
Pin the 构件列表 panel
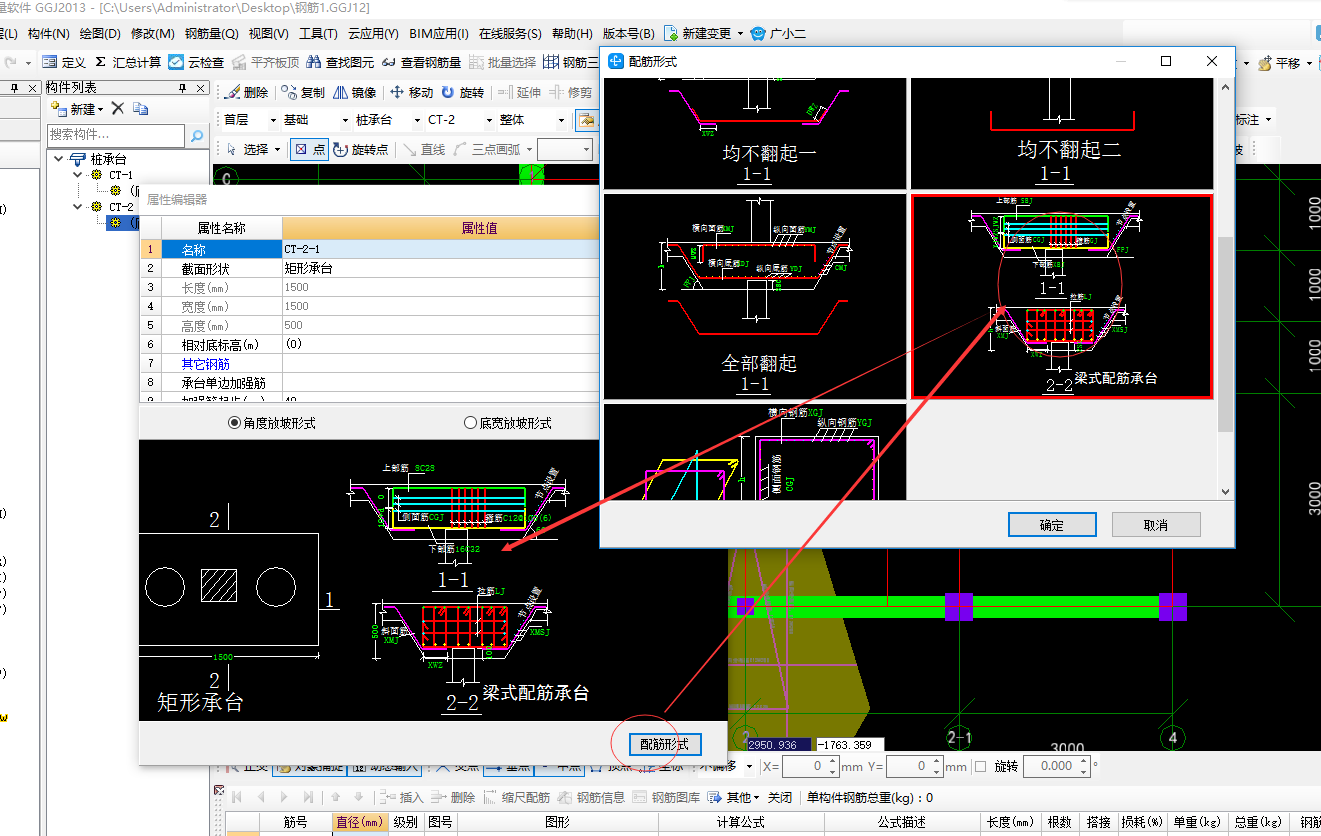click(x=182, y=88)
